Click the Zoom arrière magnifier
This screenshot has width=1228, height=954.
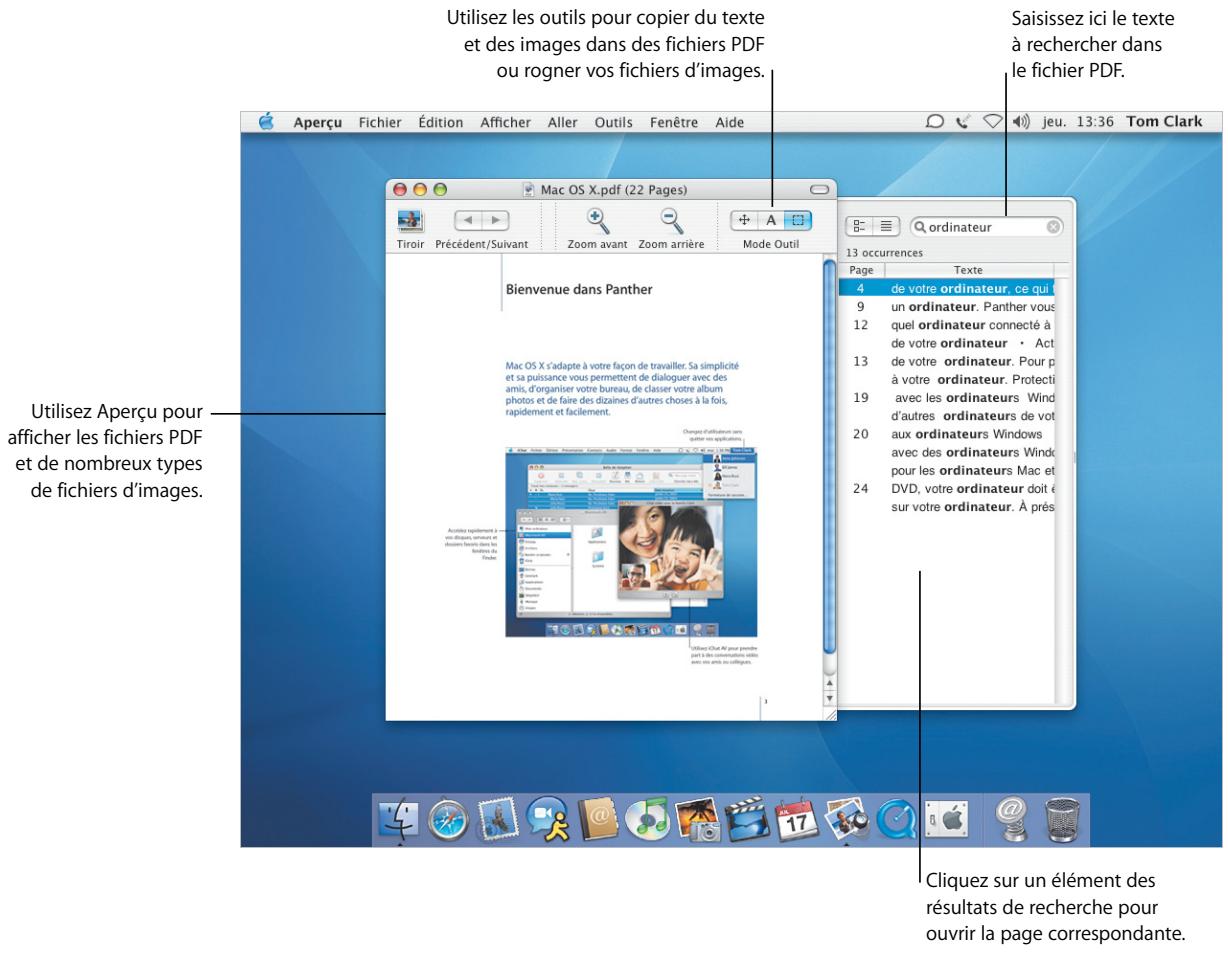tap(671, 220)
